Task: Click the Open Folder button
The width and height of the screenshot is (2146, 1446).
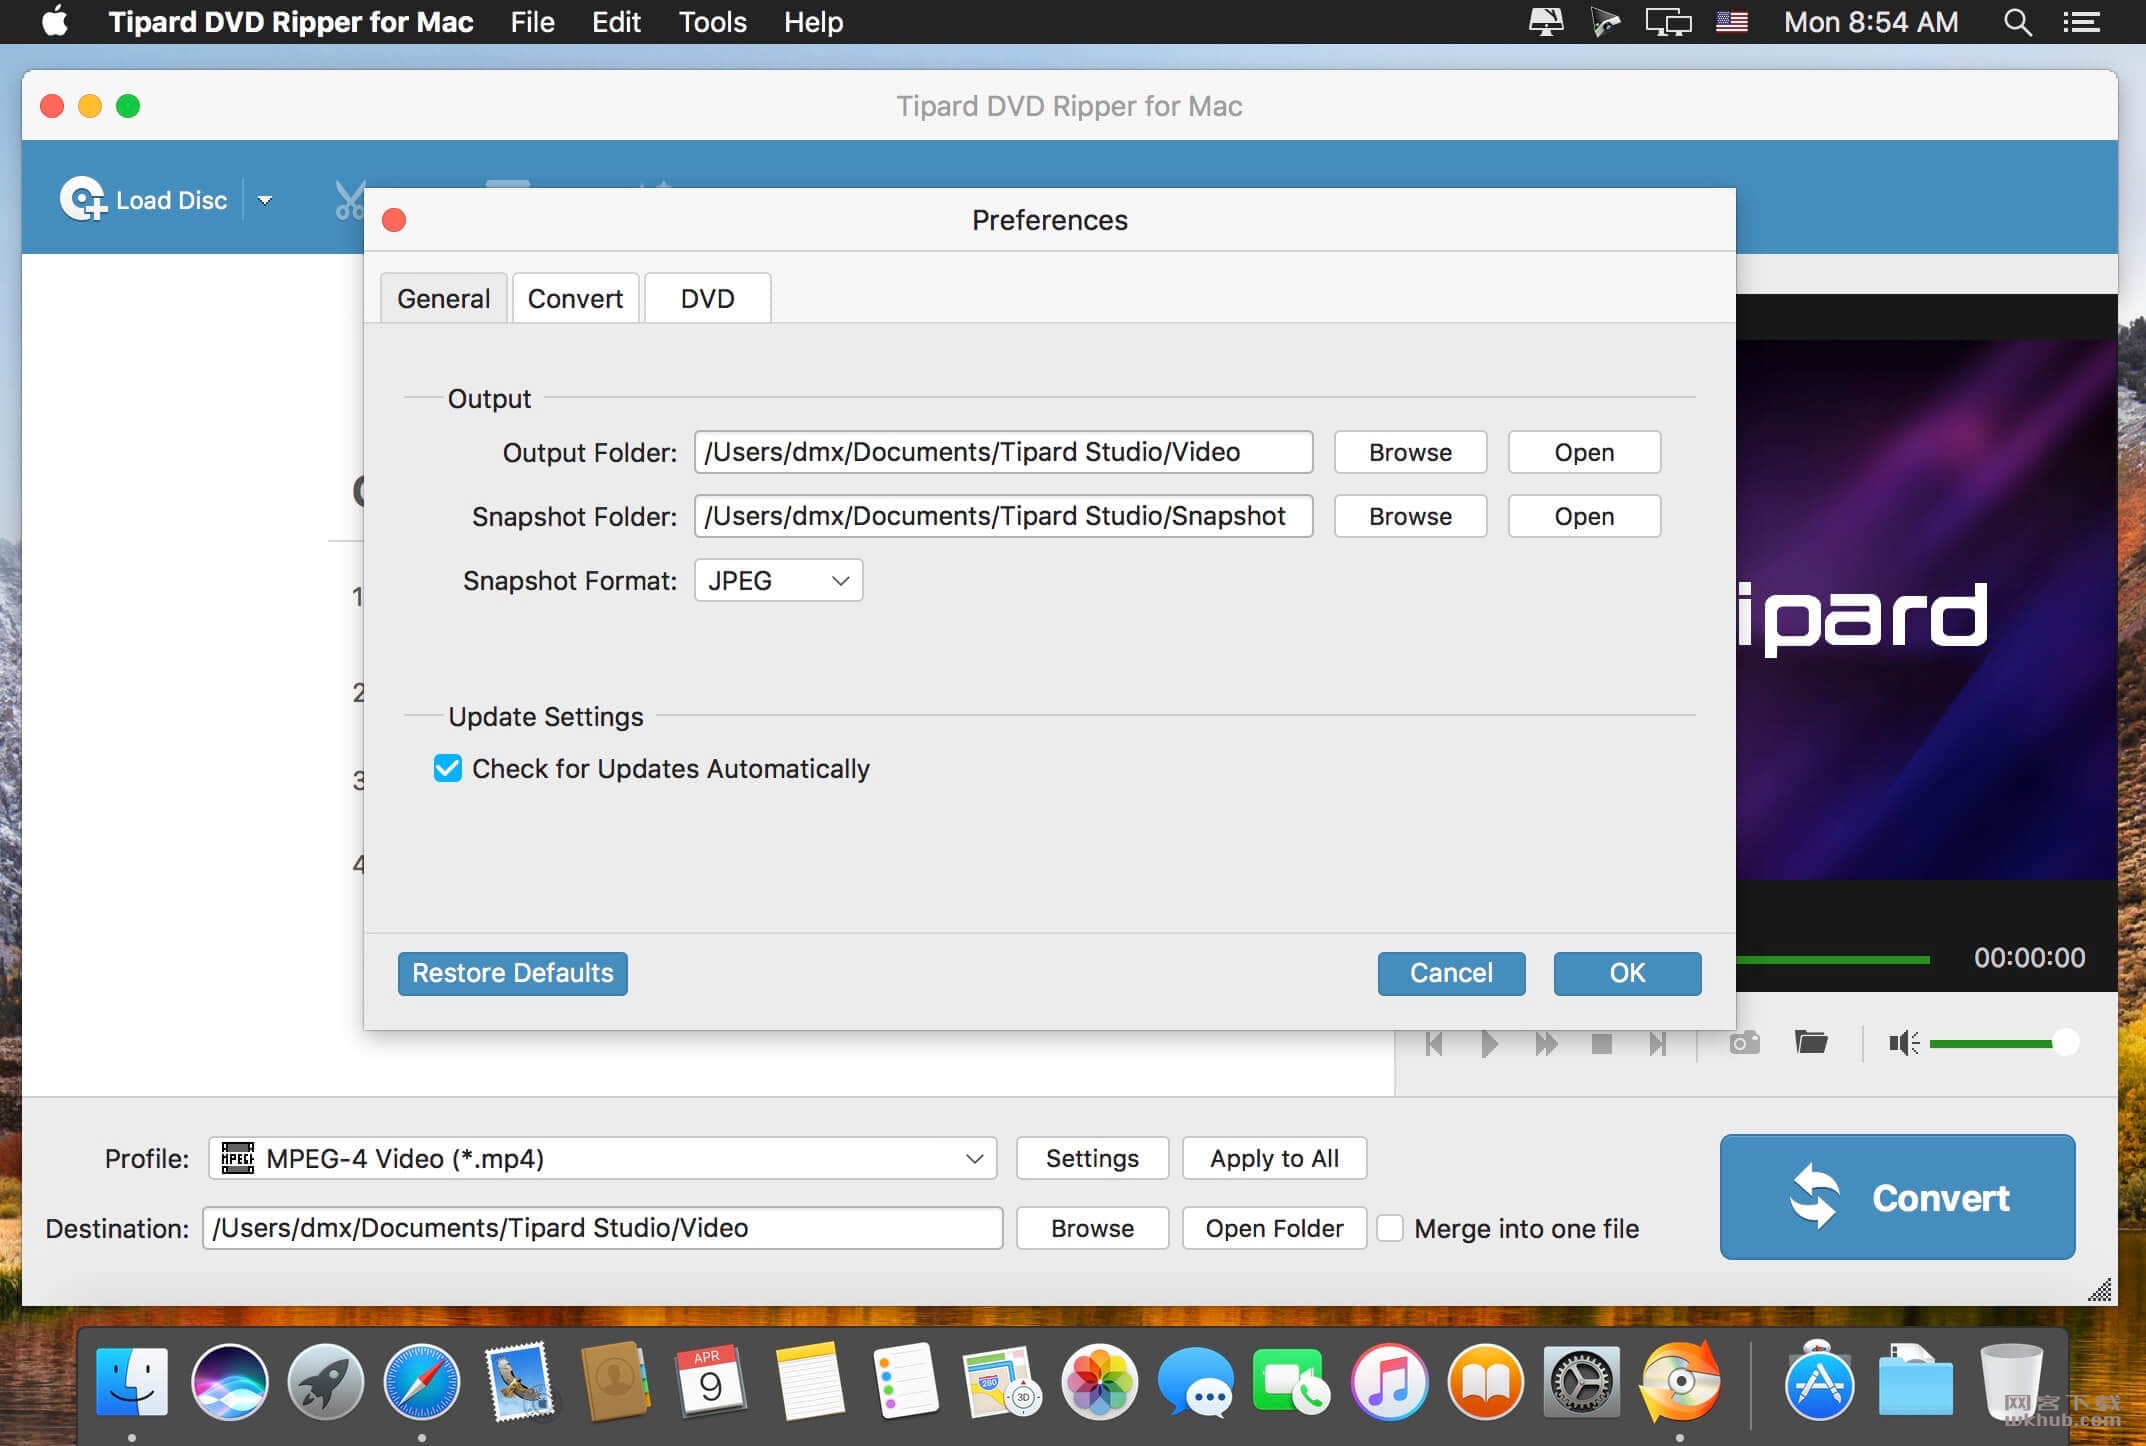Action: [x=1274, y=1228]
